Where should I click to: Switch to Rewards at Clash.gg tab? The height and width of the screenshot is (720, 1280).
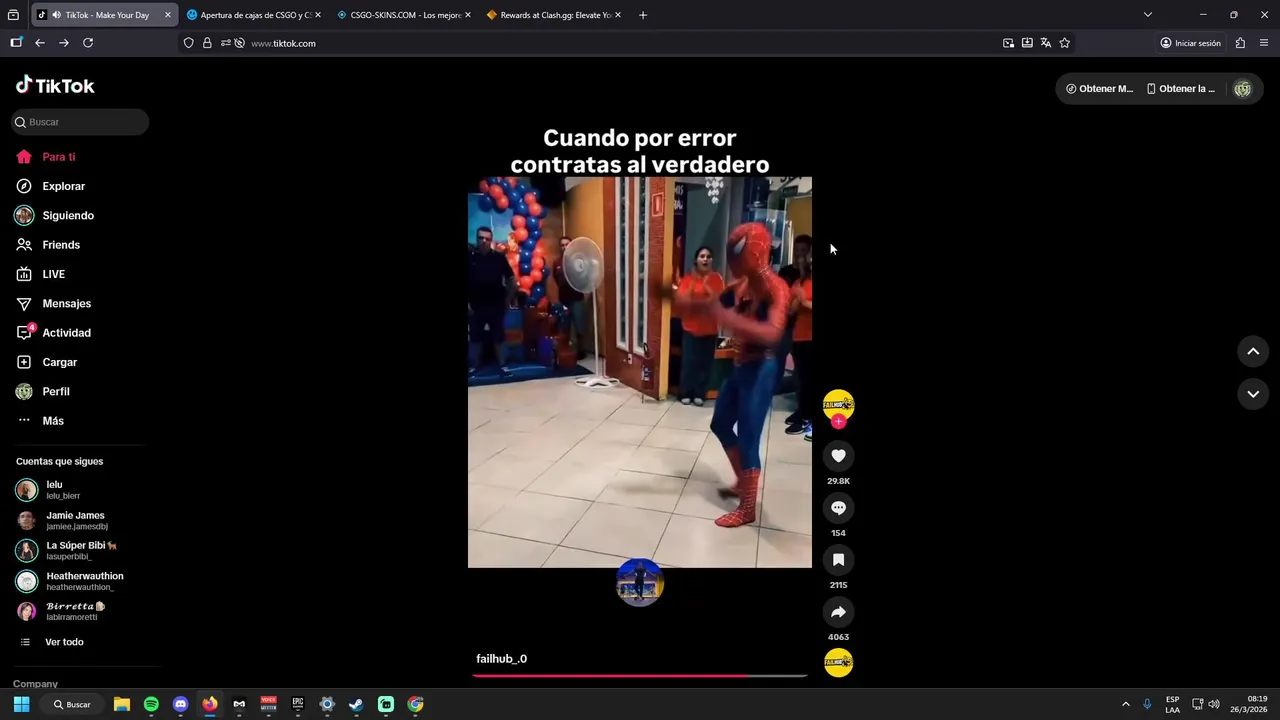[x=553, y=15]
